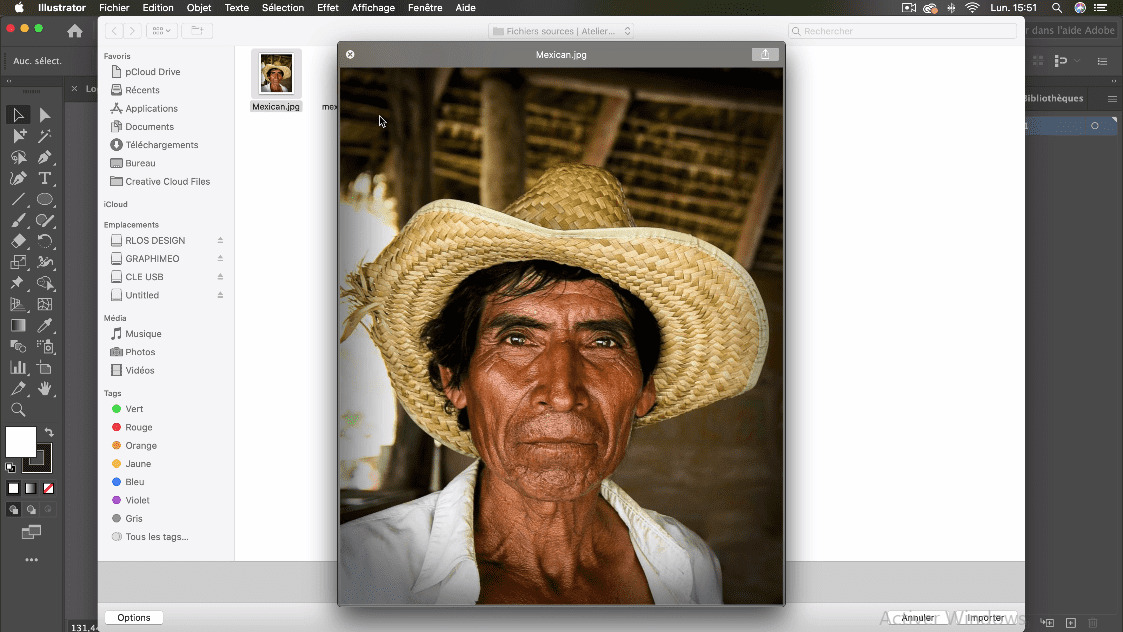Select the Scale tool
Image resolution: width=1123 pixels, height=632 pixels.
tap(18, 262)
